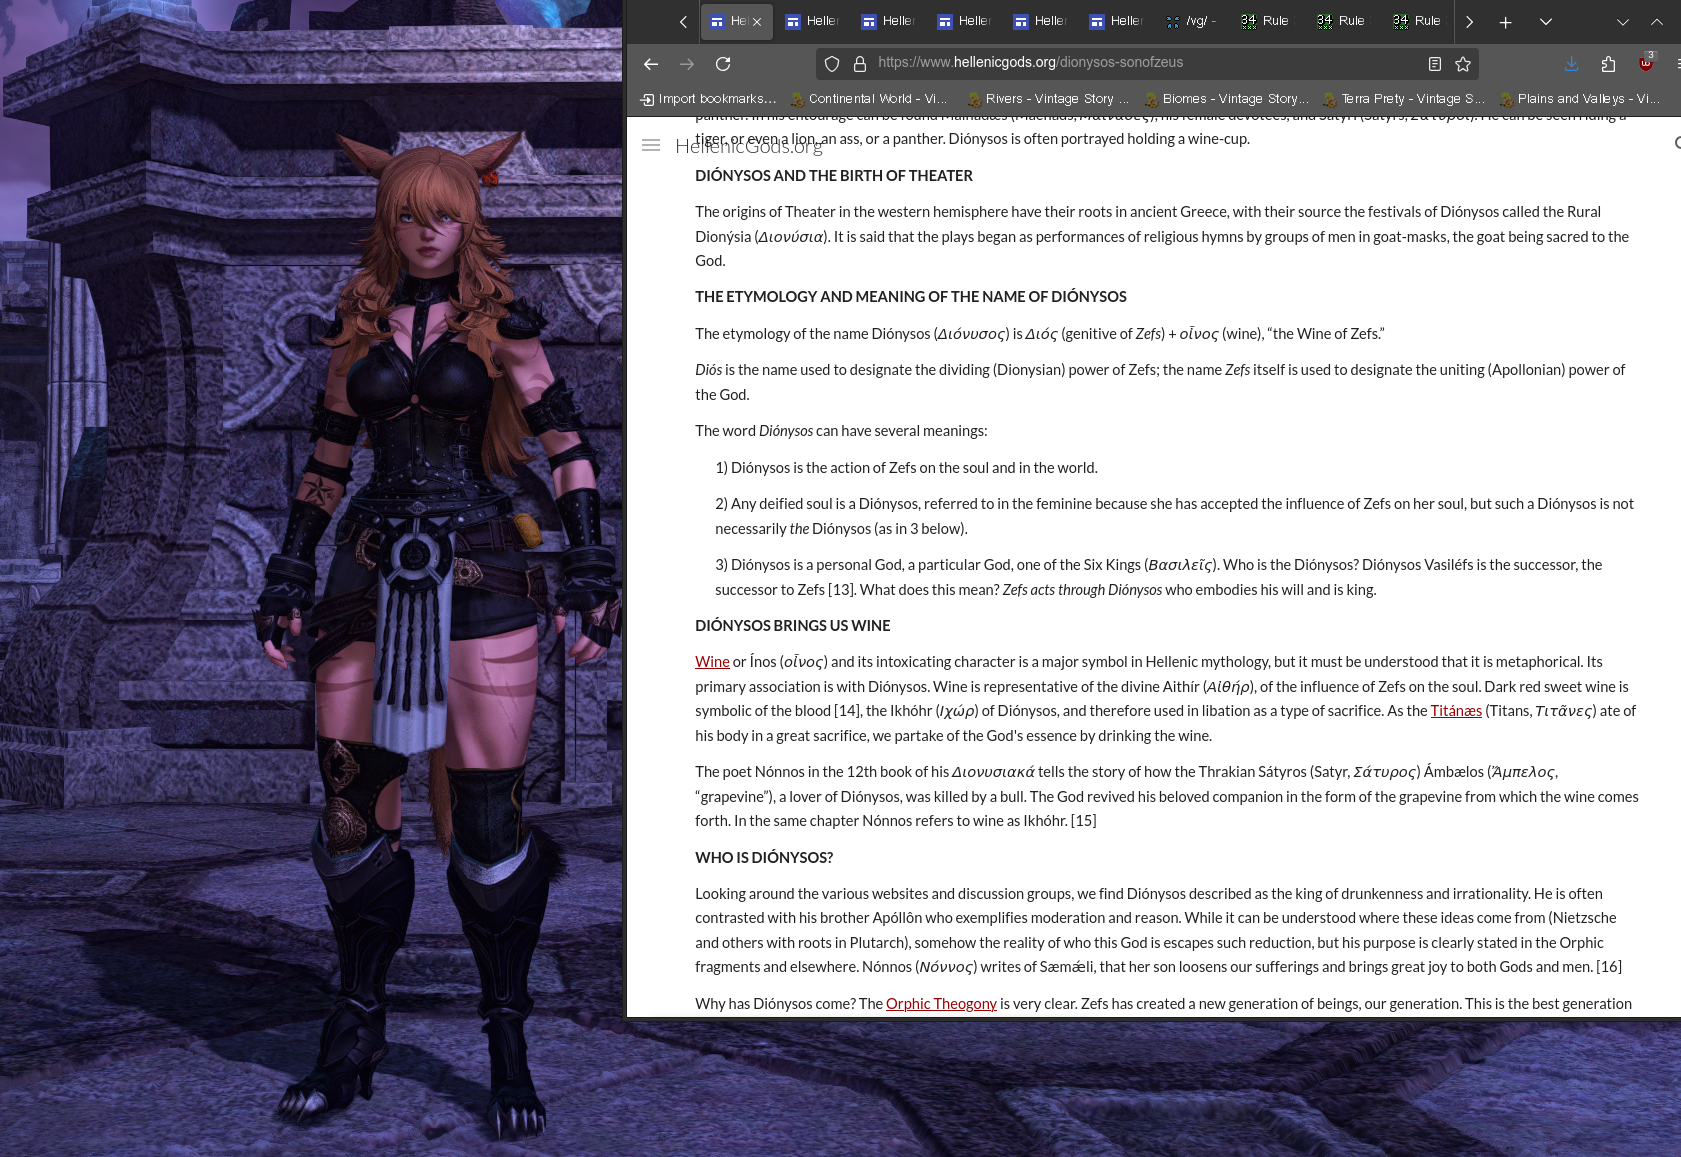Open the tracking protection shield panel

(832, 64)
